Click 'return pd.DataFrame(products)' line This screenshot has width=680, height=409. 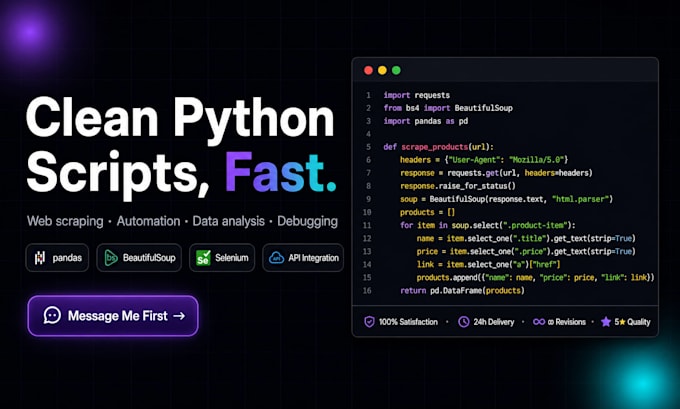tap(462, 290)
